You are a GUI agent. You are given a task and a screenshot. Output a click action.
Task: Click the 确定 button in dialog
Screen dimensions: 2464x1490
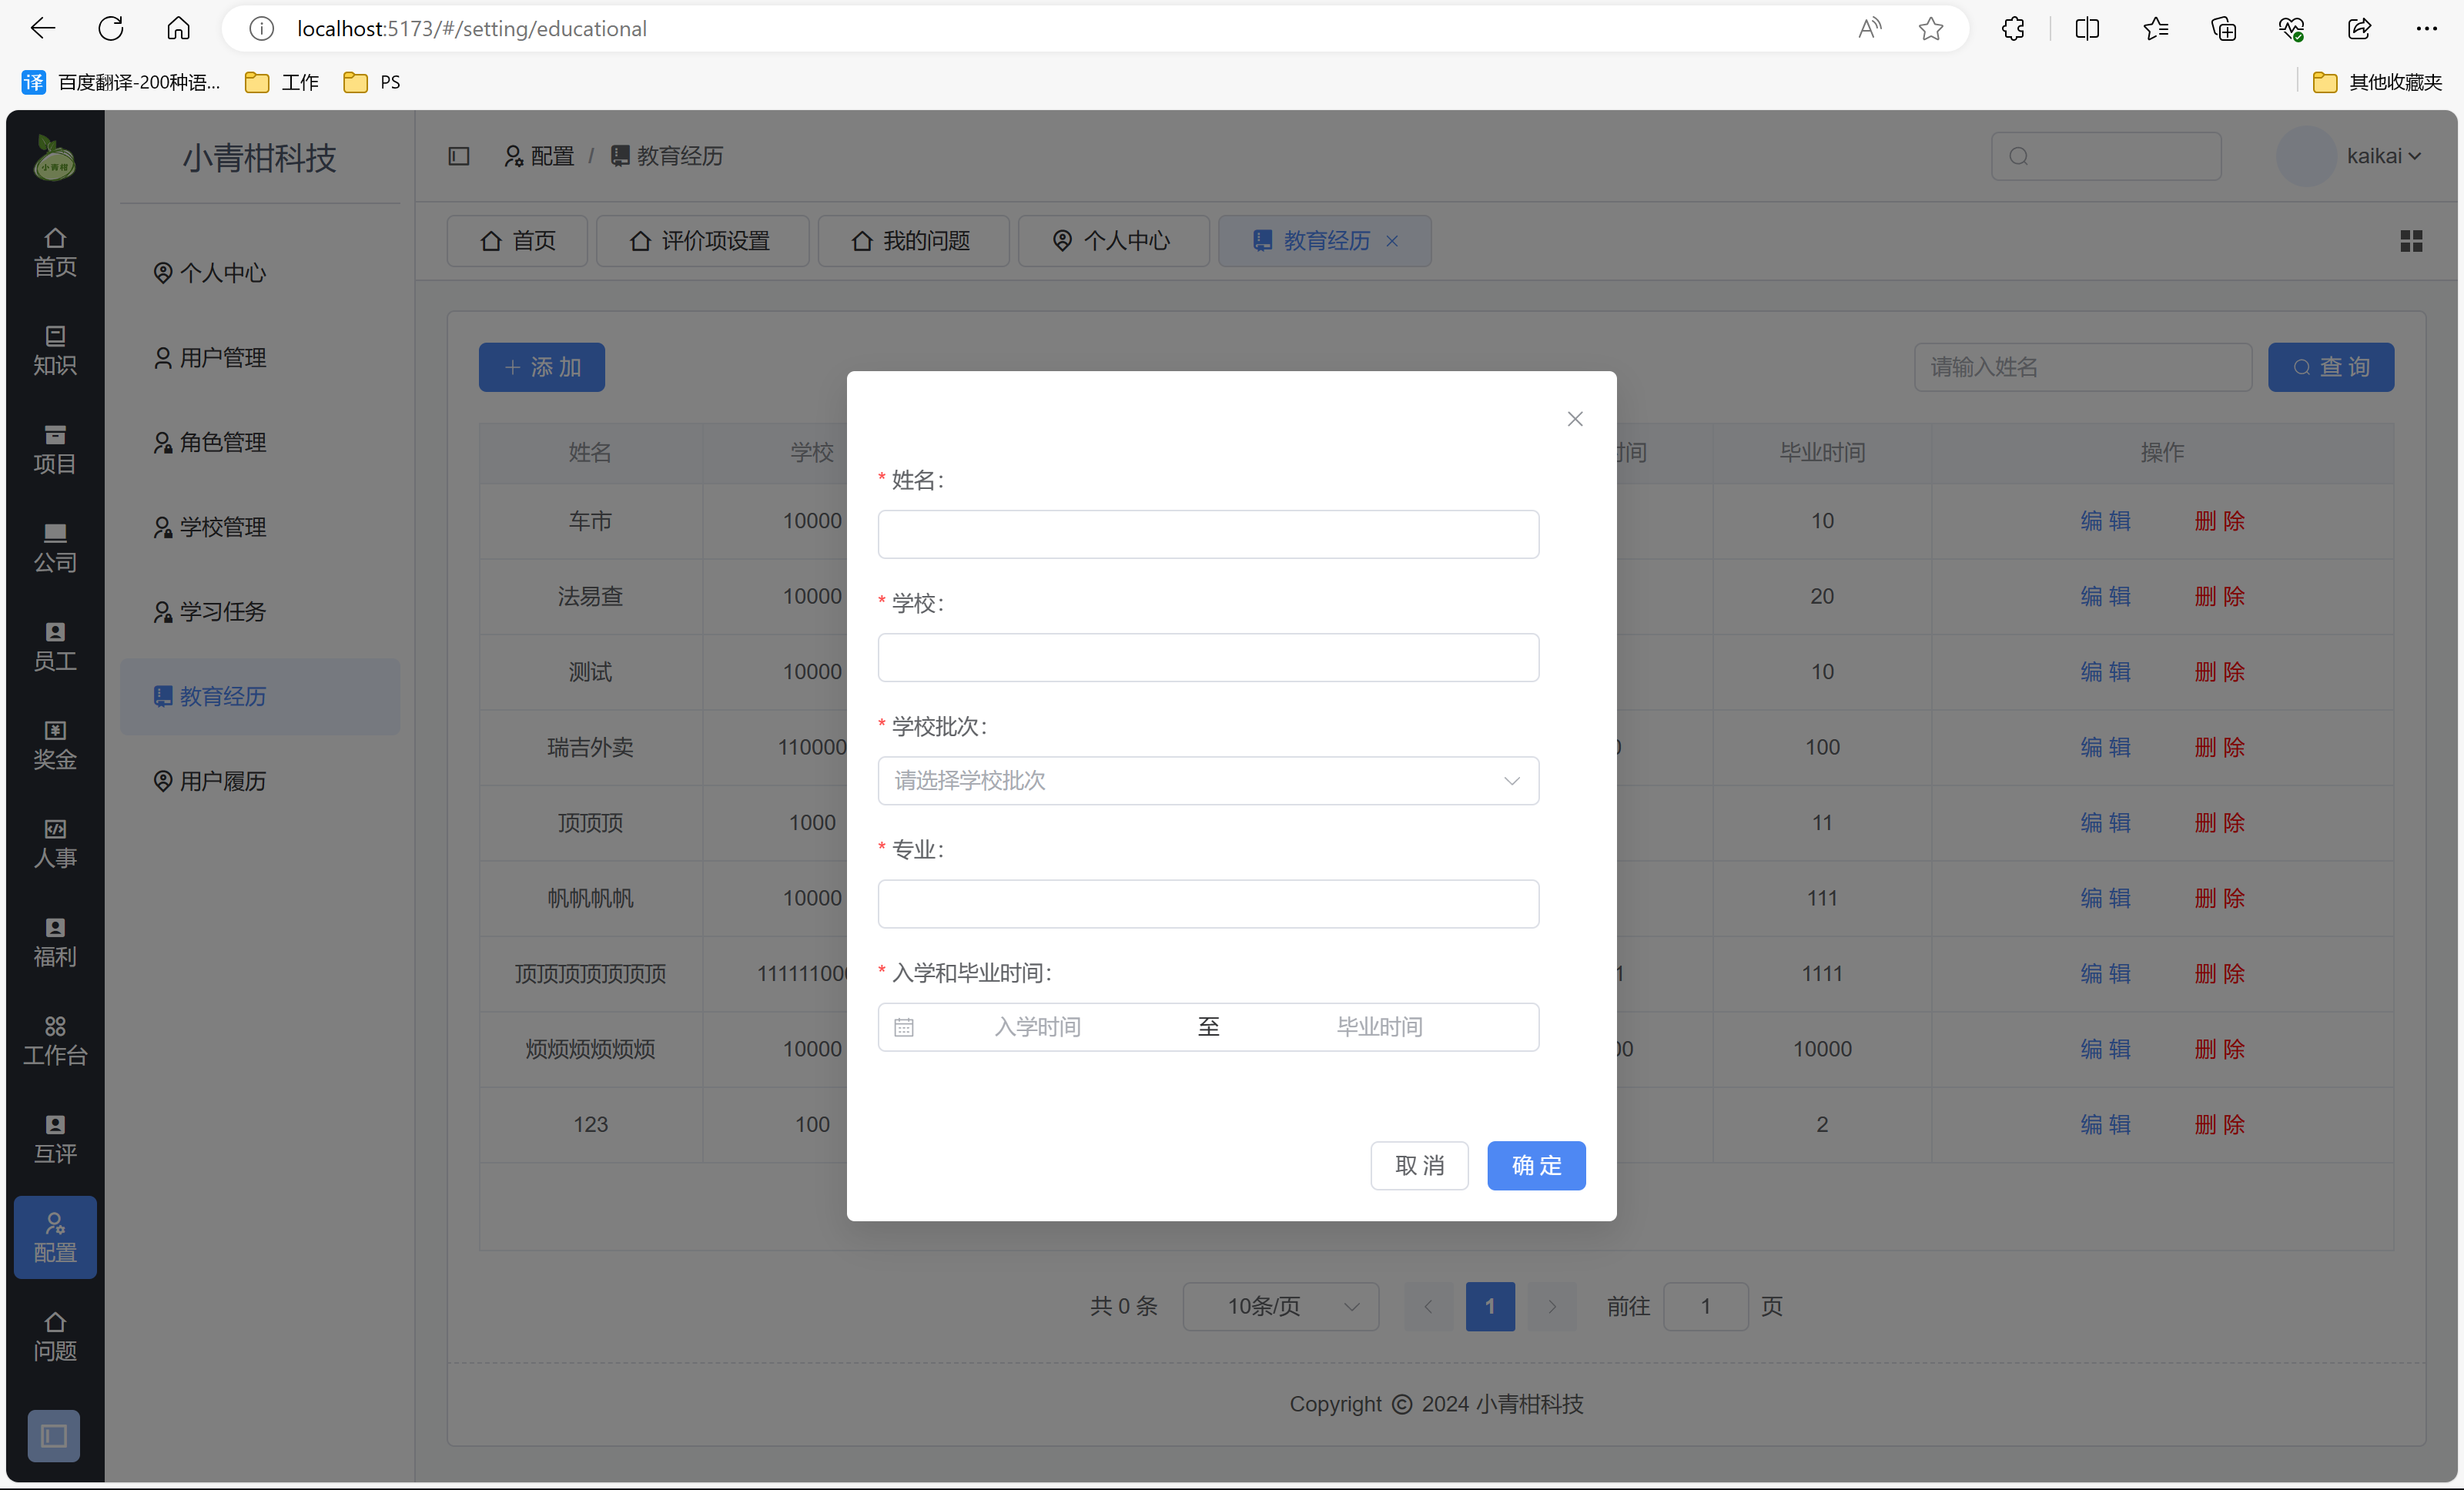(x=1536, y=1165)
